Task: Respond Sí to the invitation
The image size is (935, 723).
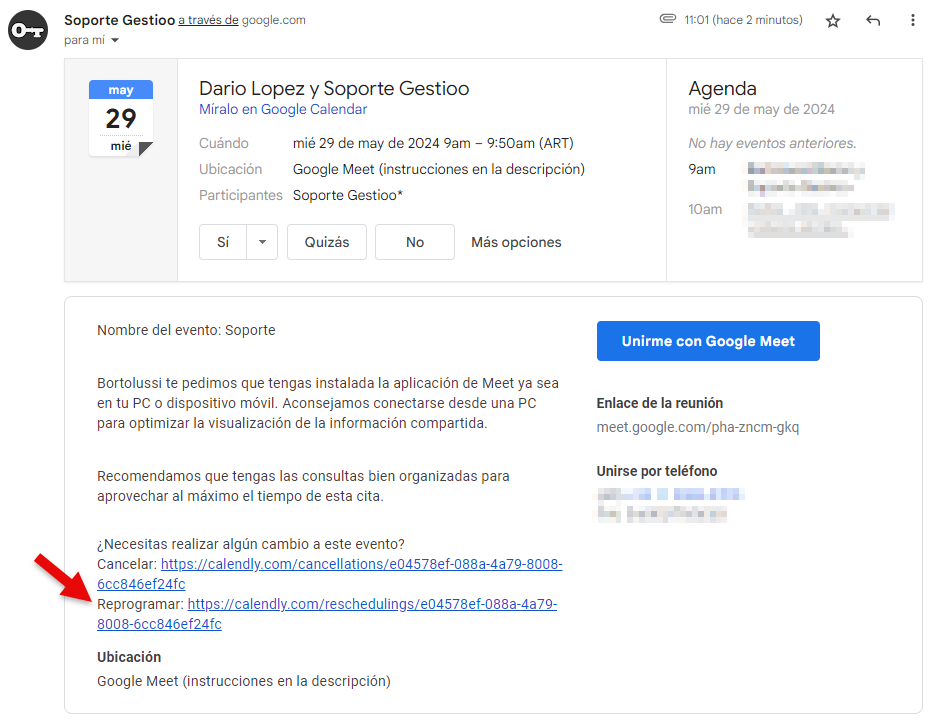Action: pyautogui.click(x=223, y=242)
